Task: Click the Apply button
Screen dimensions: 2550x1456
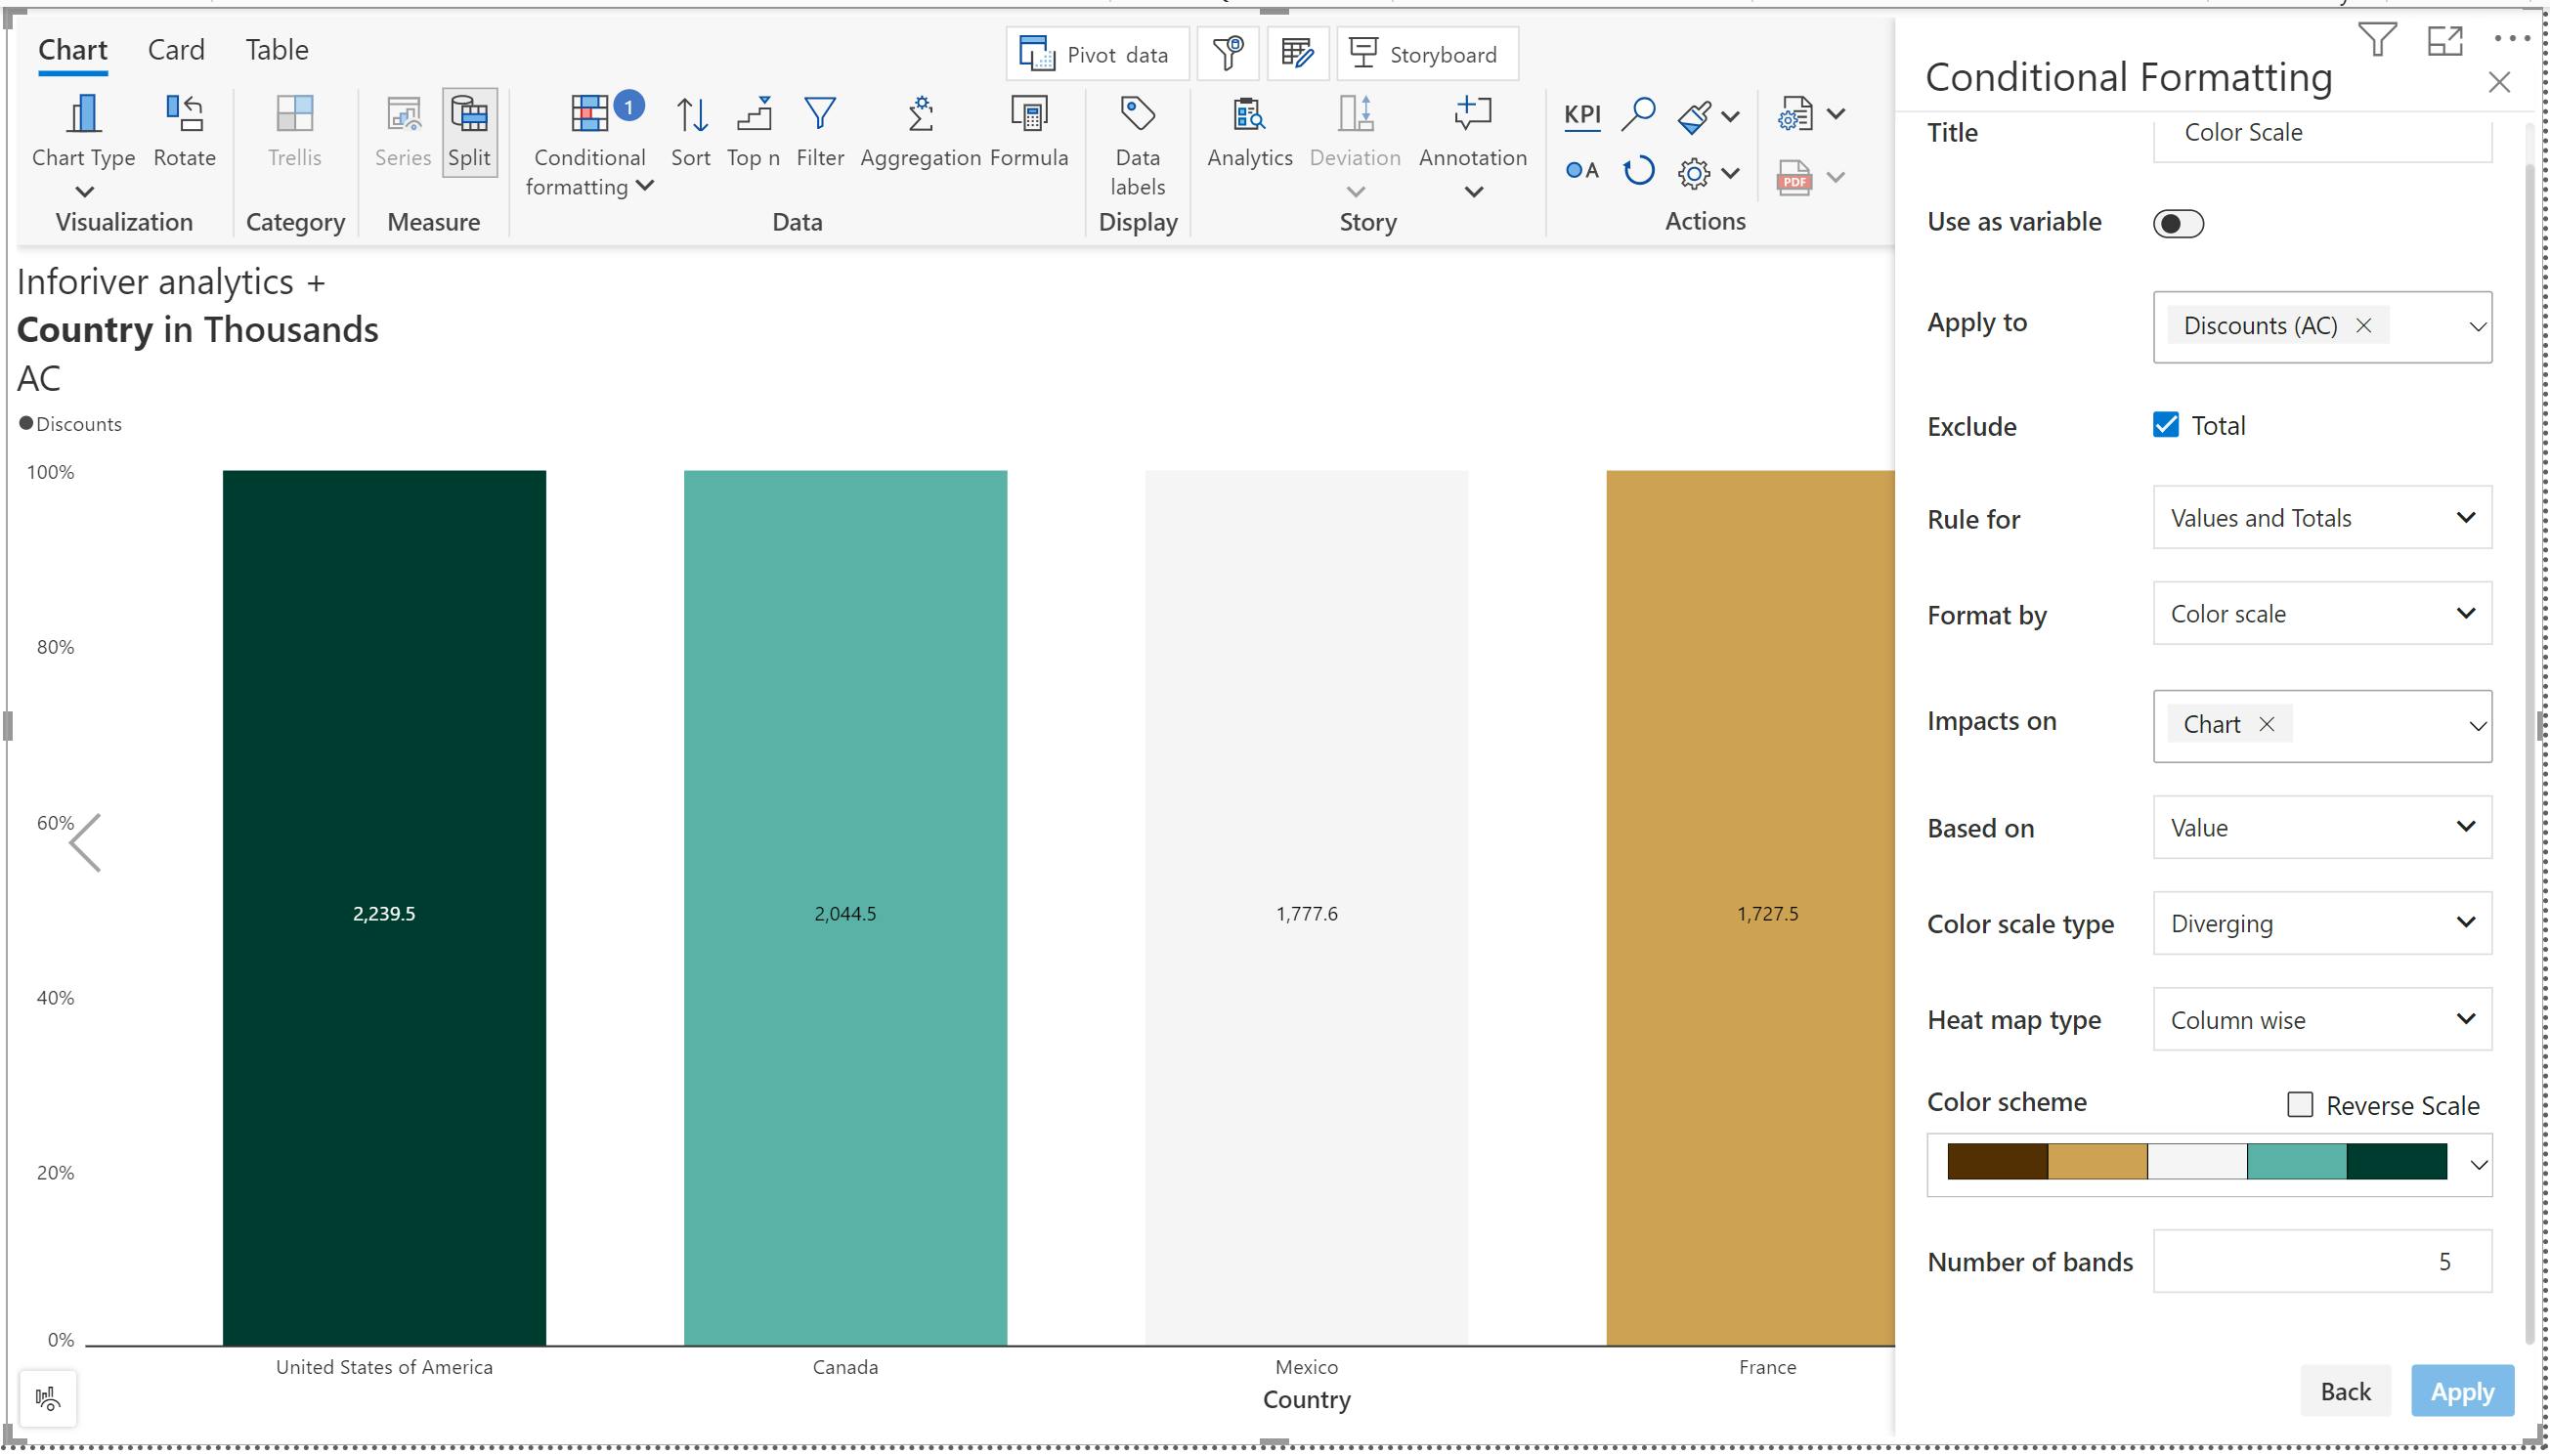Action: tap(2461, 1391)
